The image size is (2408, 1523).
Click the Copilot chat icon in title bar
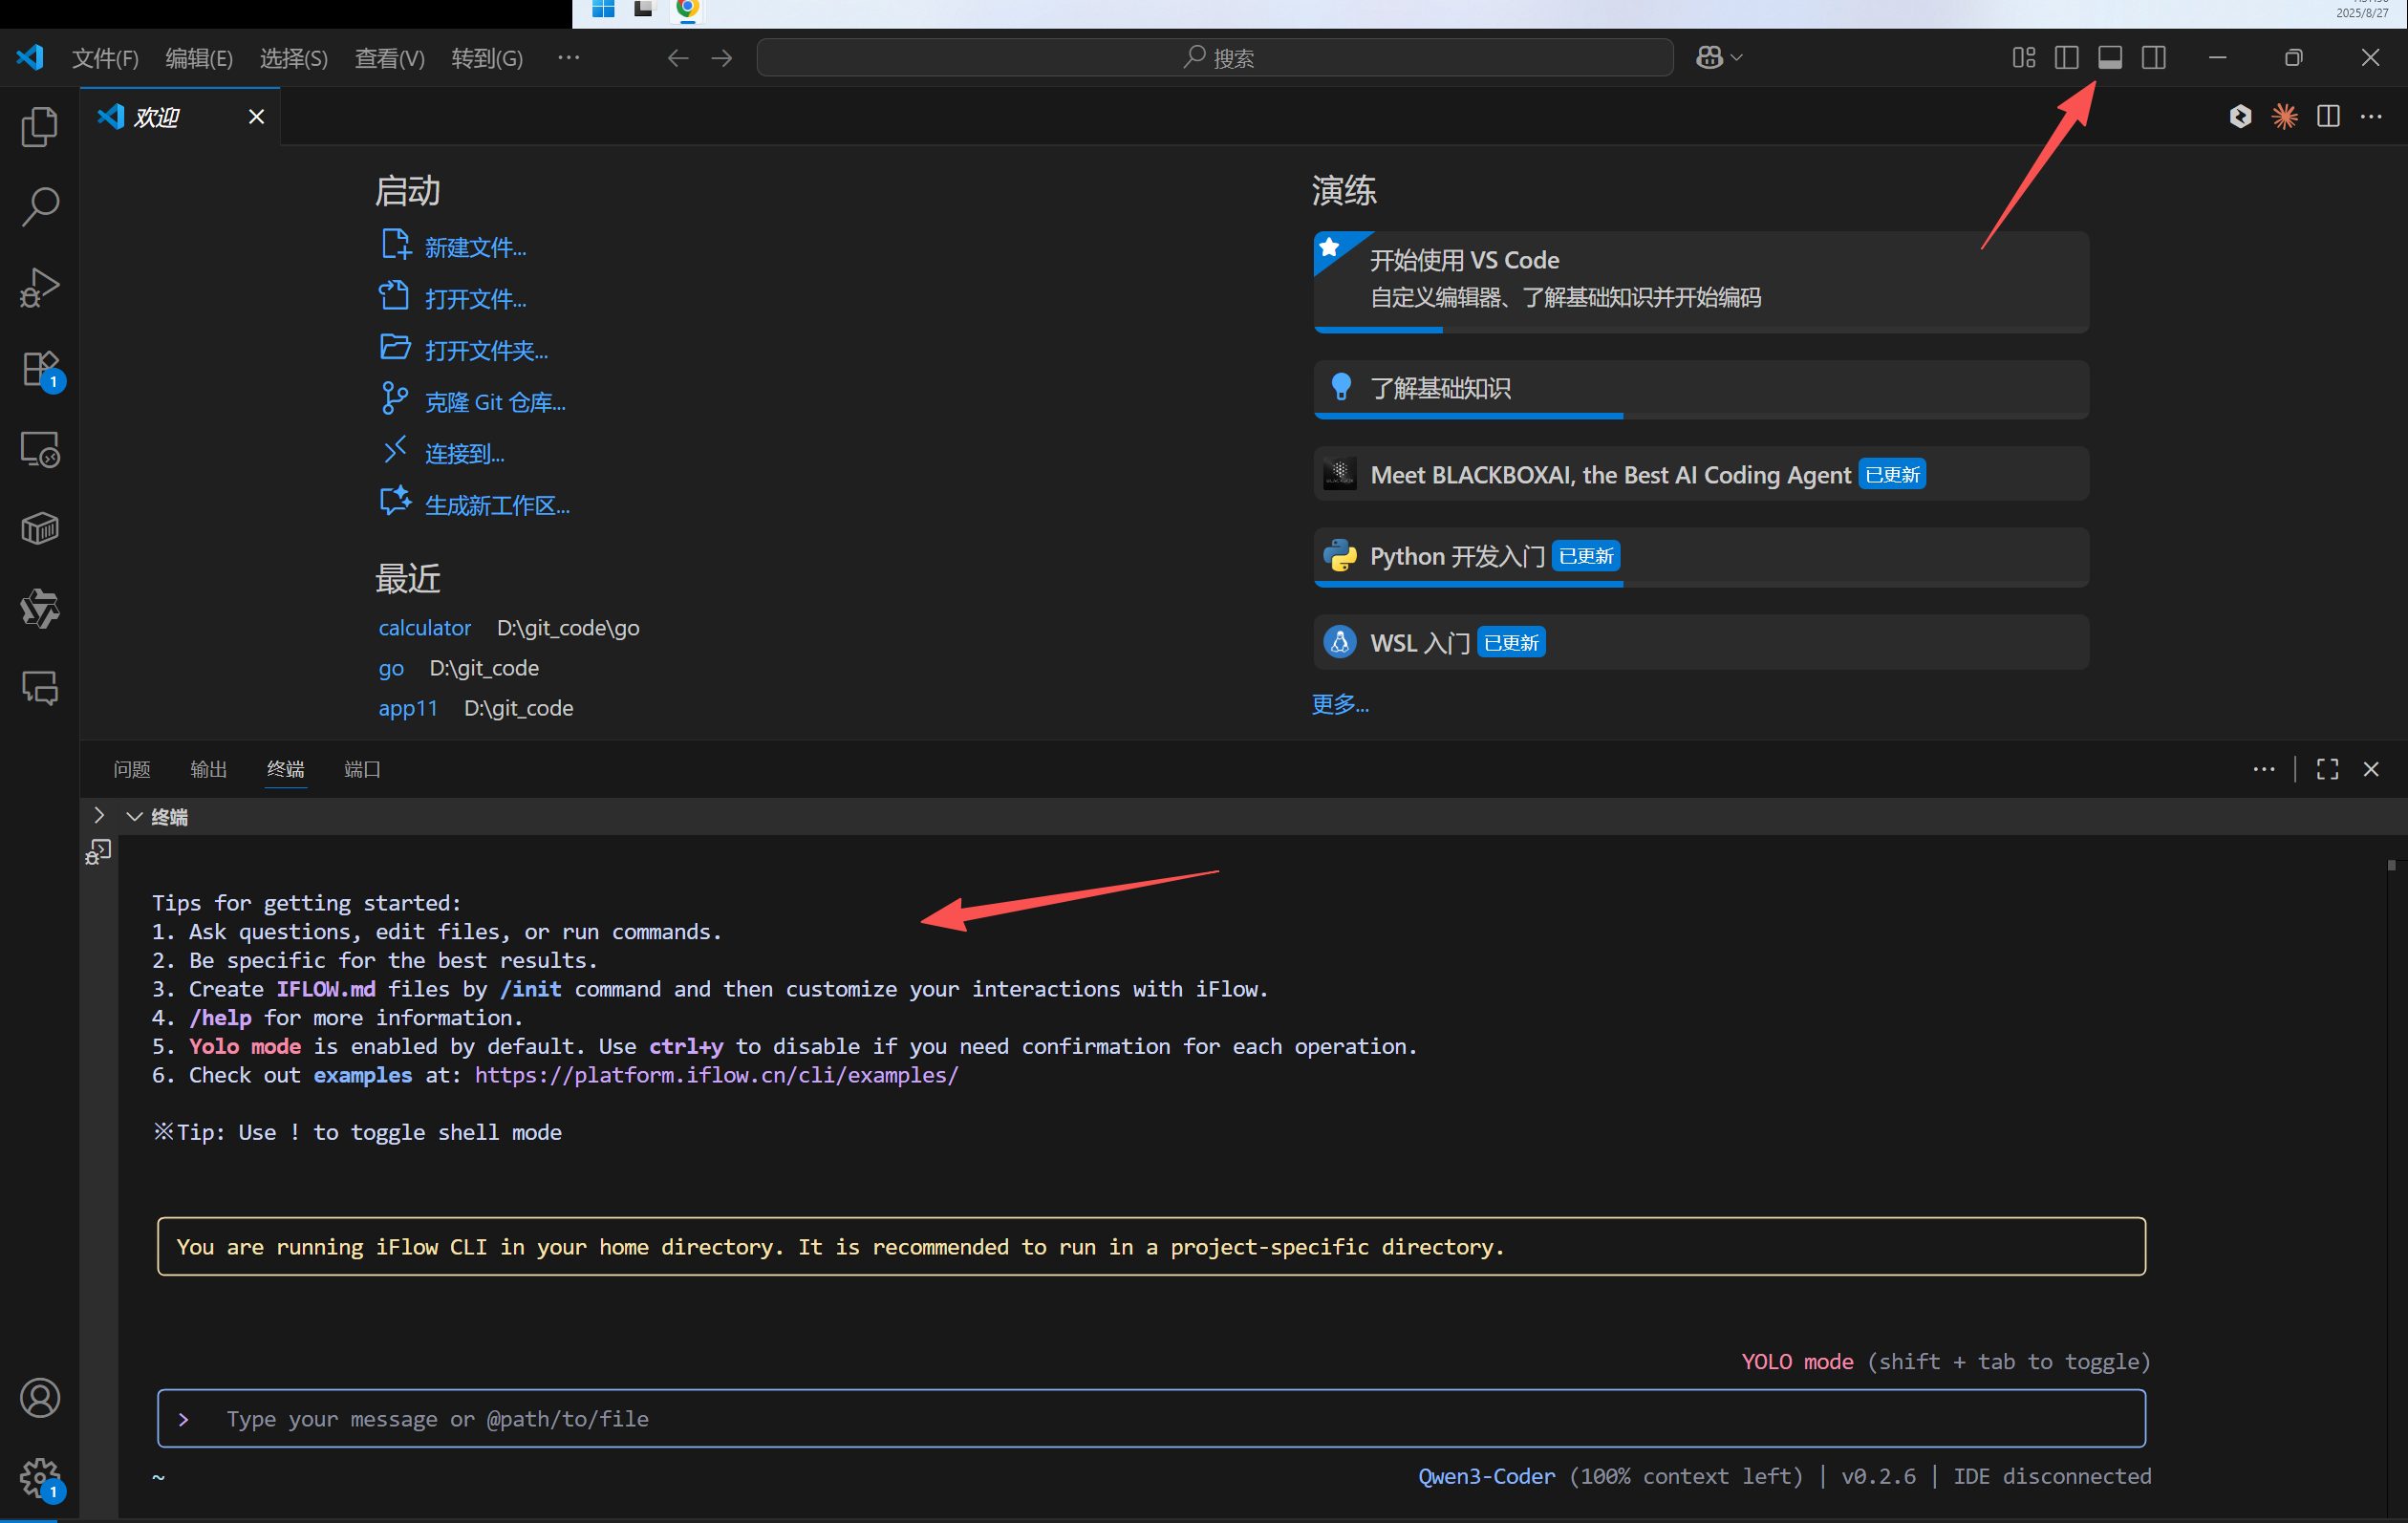click(x=1709, y=58)
